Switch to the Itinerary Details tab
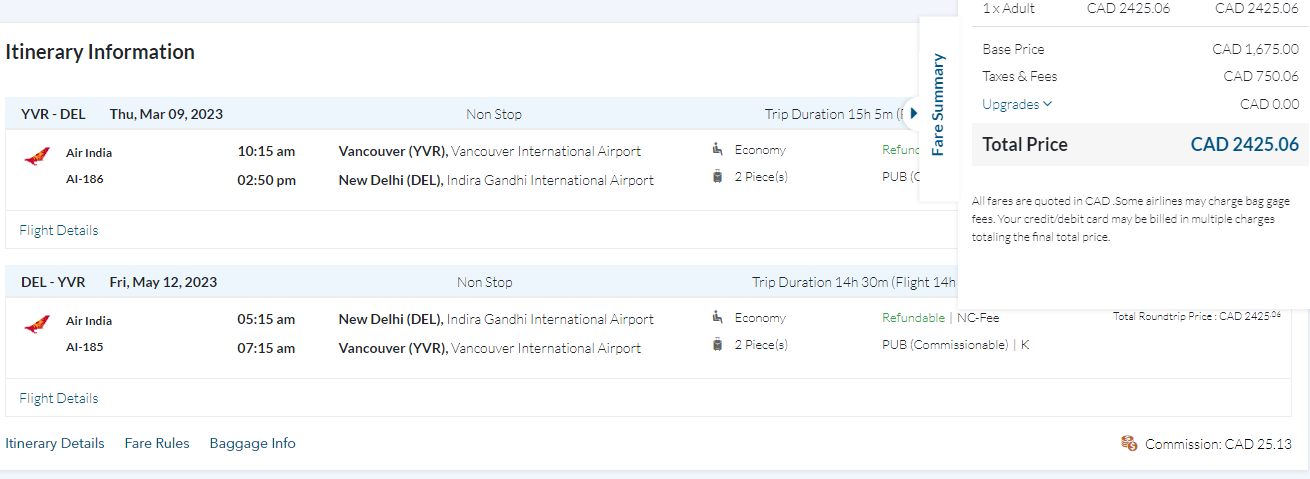1310x479 pixels. point(55,443)
